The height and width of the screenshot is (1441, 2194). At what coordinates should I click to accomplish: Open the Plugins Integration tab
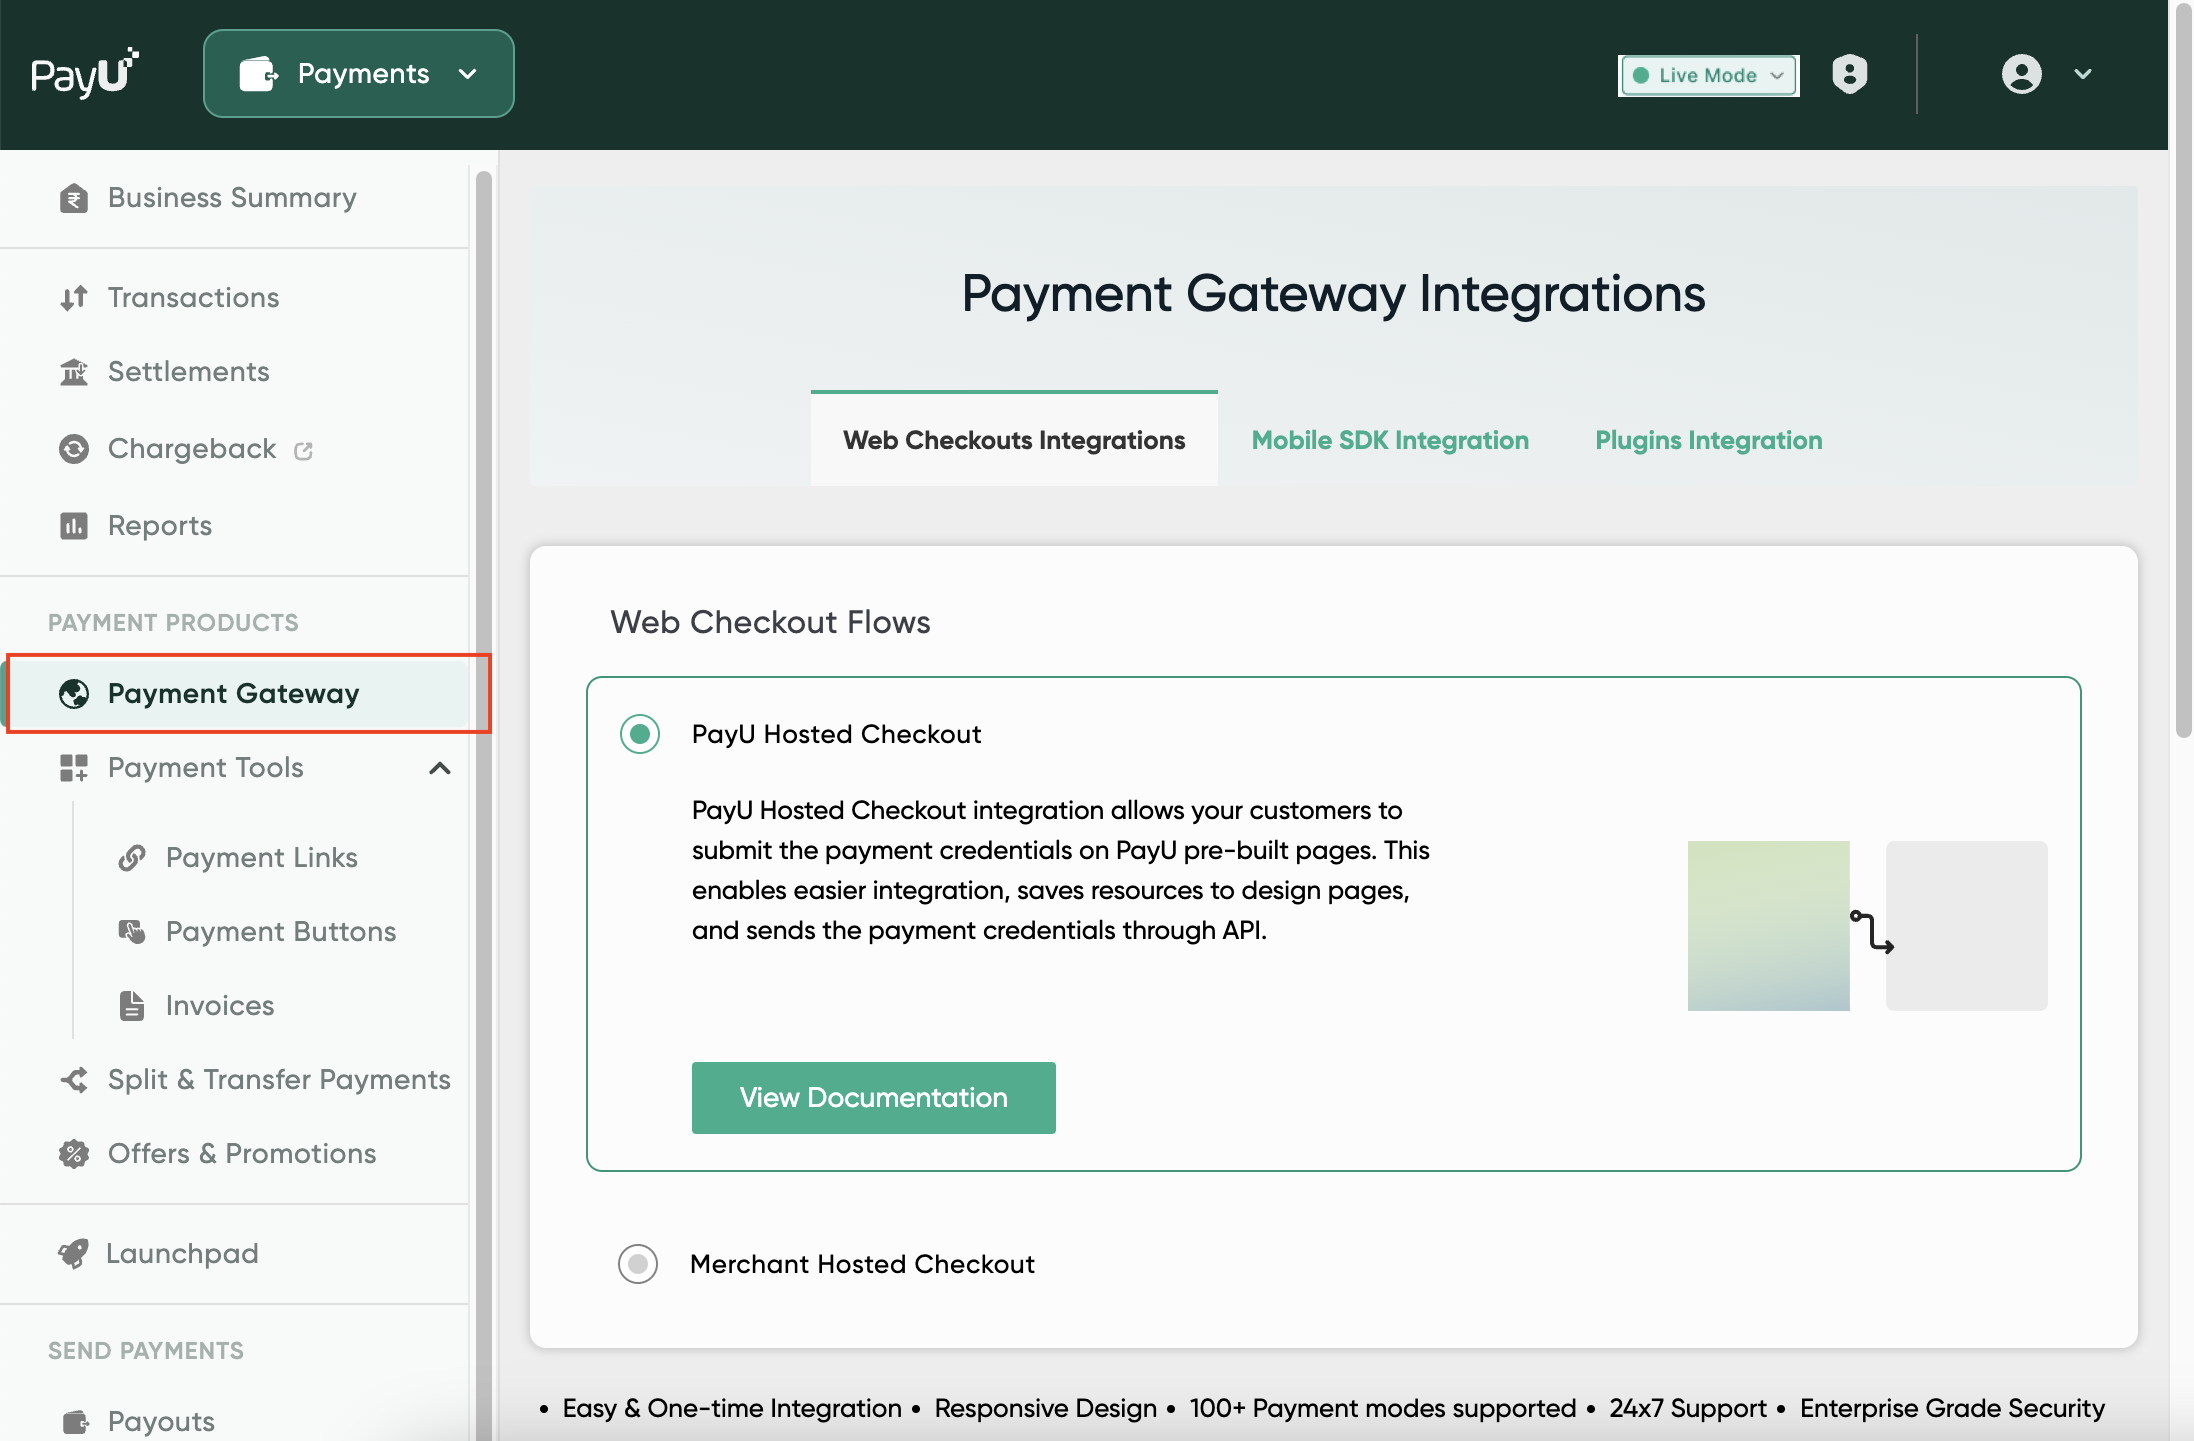pyautogui.click(x=1708, y=440)
